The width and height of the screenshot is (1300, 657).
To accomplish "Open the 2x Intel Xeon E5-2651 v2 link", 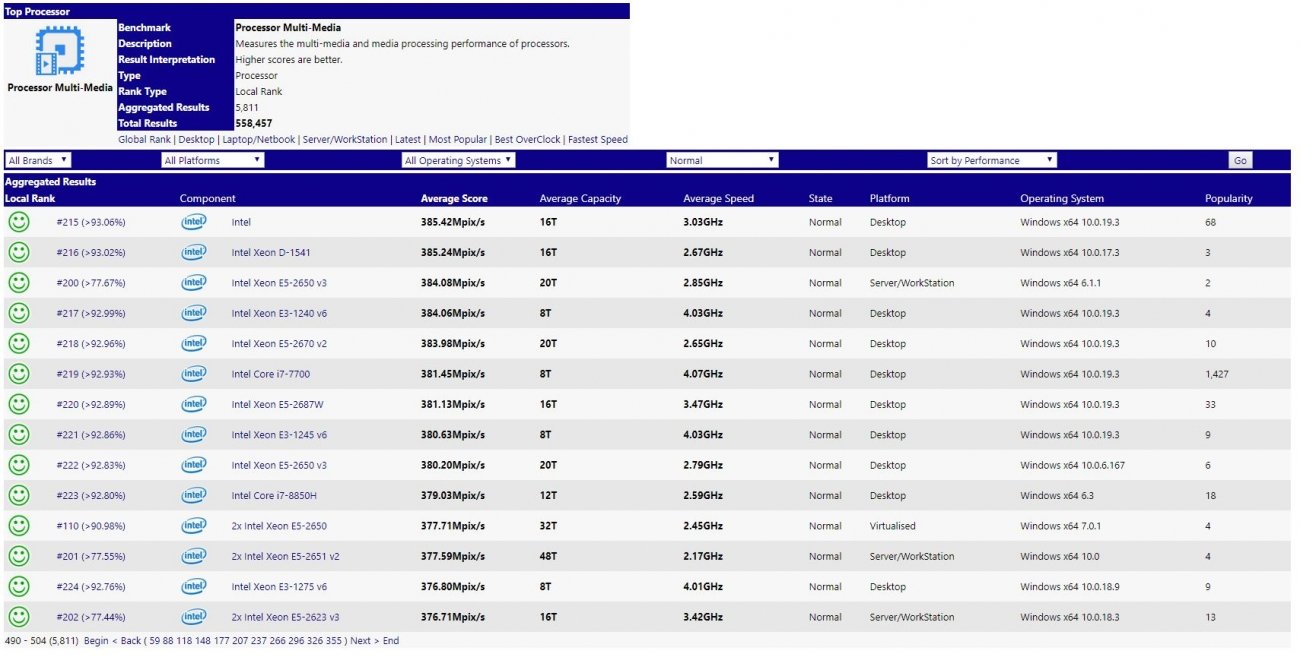I will (x=286, y=556).
